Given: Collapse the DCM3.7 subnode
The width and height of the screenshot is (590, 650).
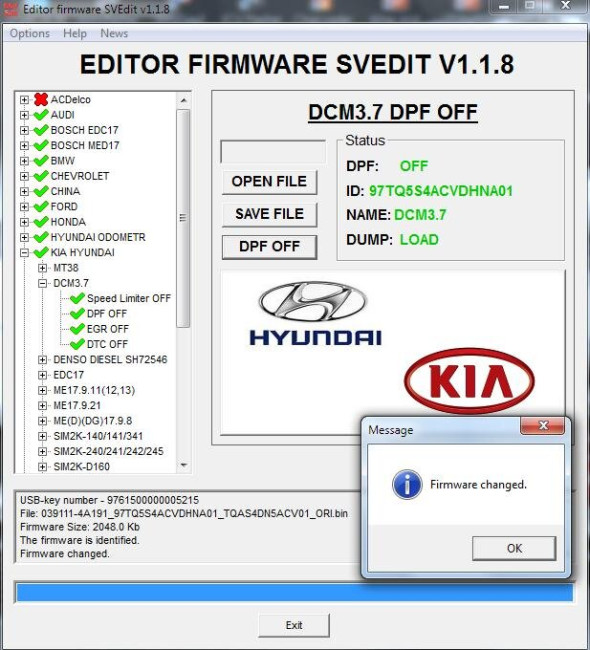Looking at the screenshot, I should click(x=42, y=283).
